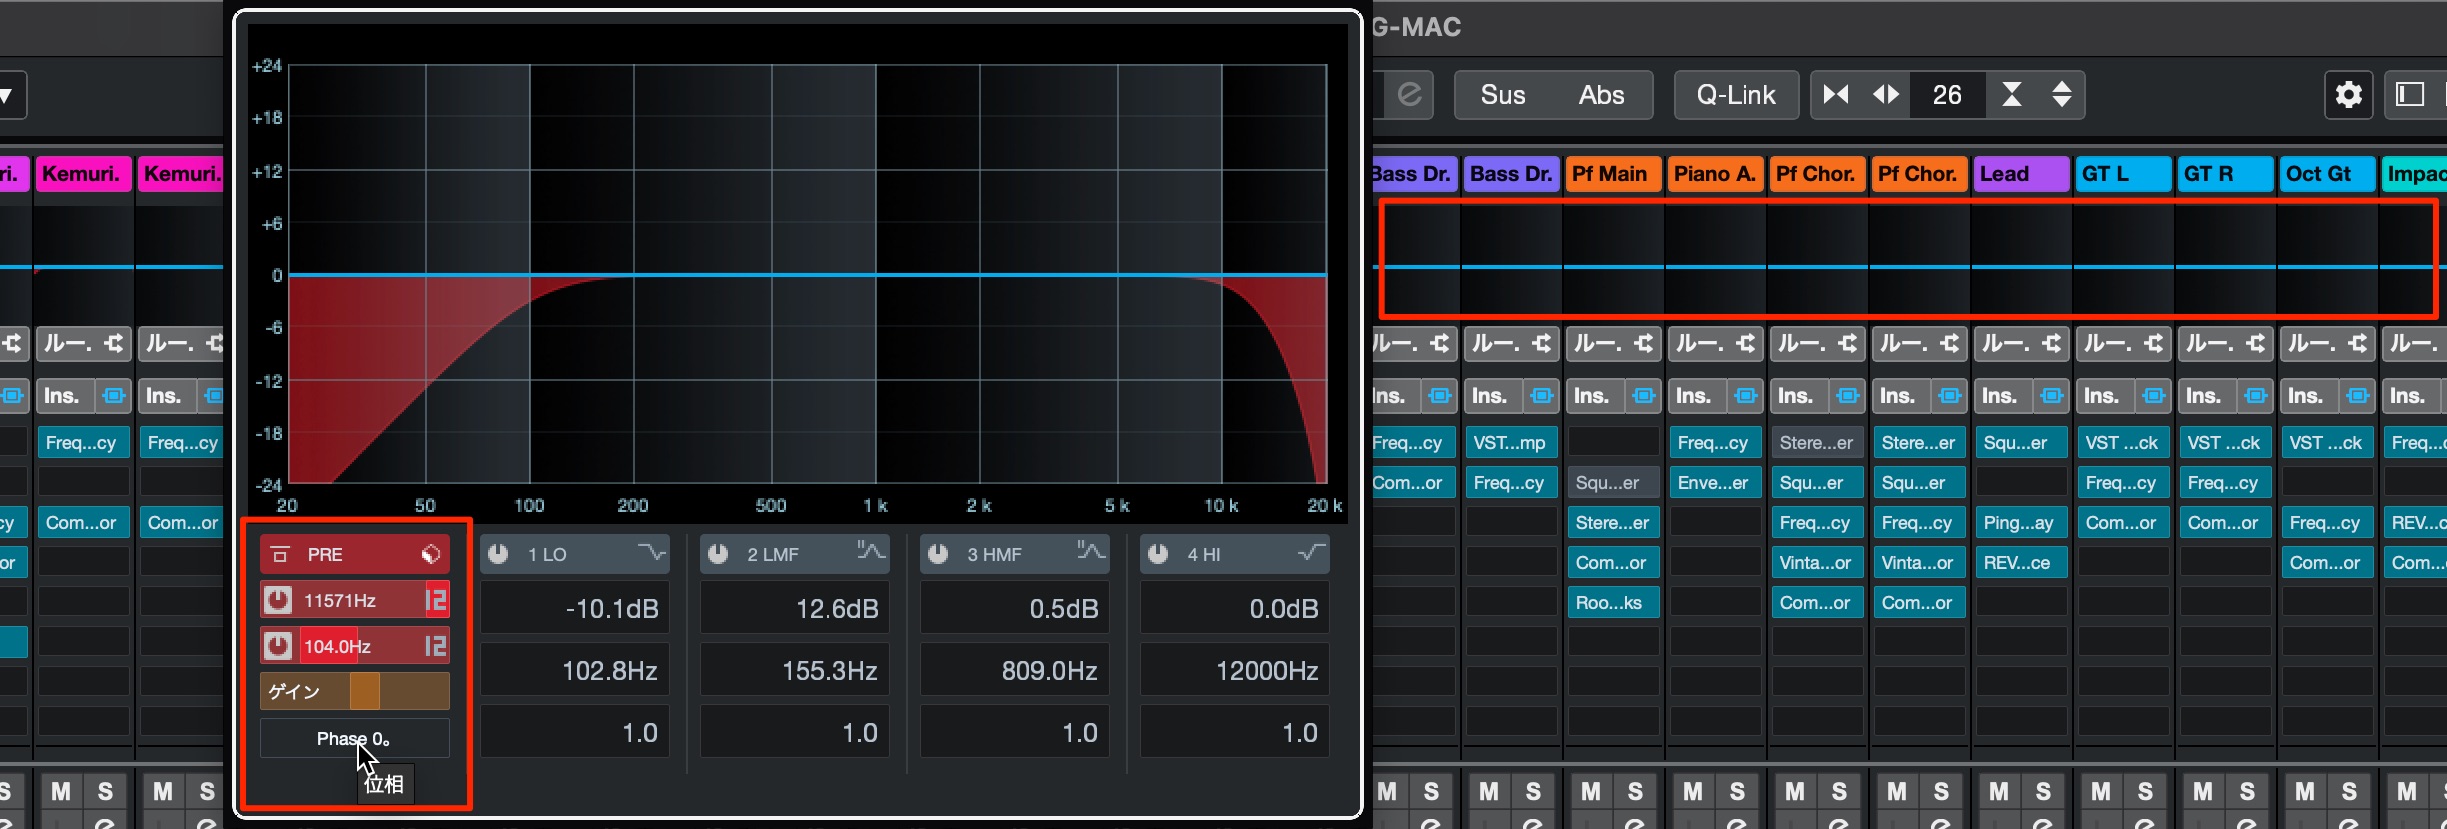The image size is (2447, 829).
Task: Click the Sus button in MixConsole toolbar
Action: pyautogui.click(x=1503, y=95)
